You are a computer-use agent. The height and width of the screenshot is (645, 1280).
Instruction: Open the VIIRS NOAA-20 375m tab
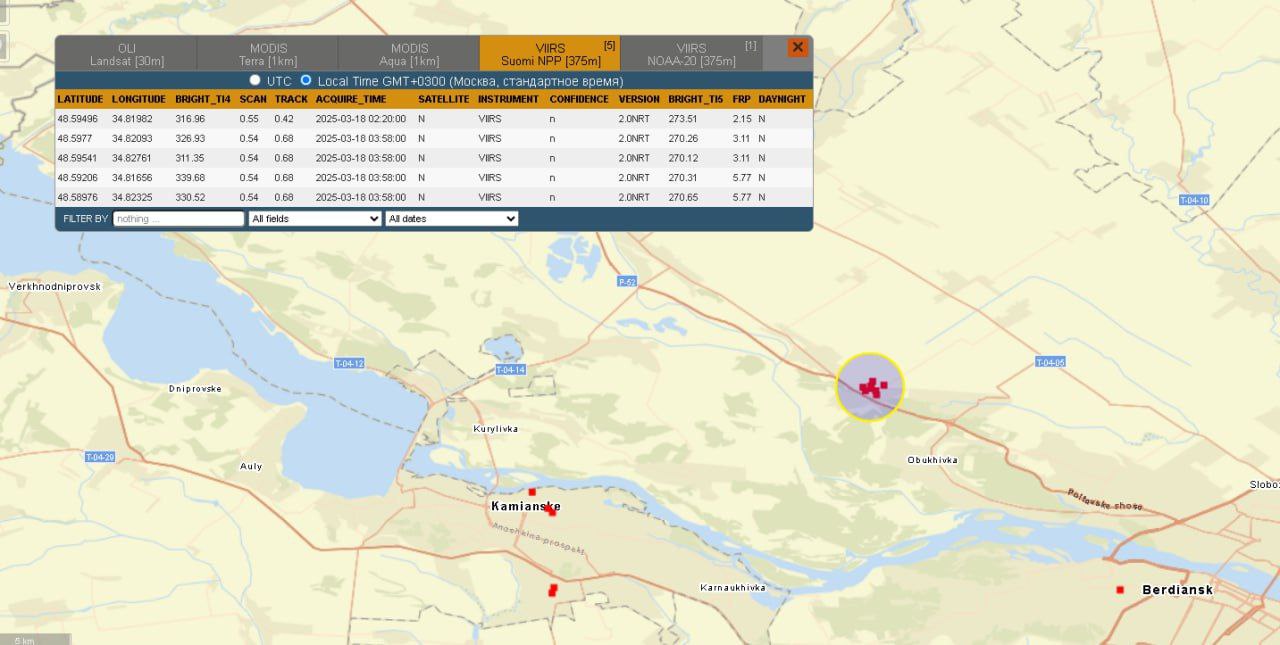691,54
